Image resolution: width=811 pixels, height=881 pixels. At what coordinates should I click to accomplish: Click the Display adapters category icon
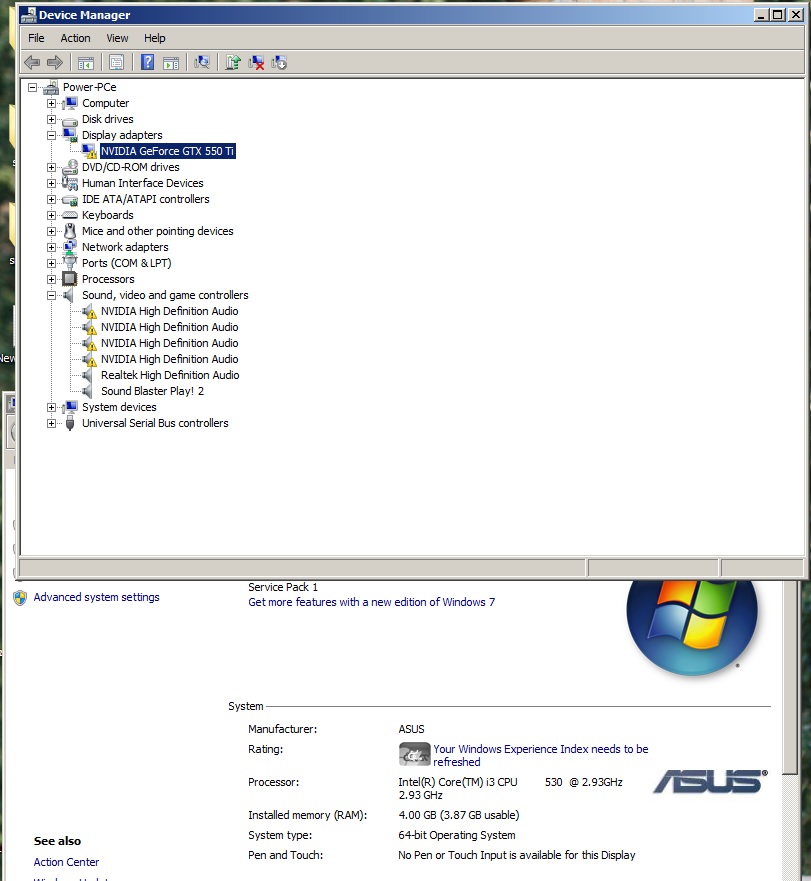70,135
